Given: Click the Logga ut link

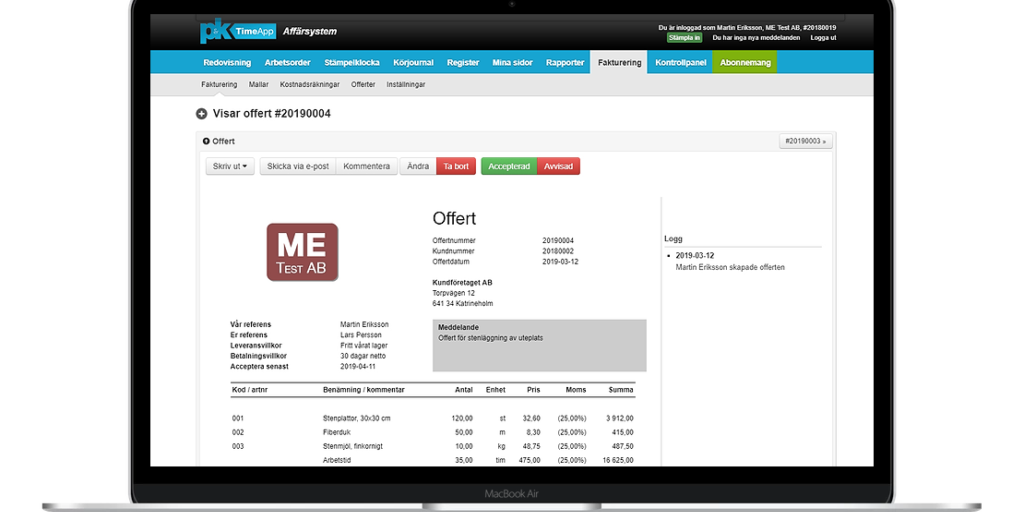Looking at the screenshot, I should [823, 38].
